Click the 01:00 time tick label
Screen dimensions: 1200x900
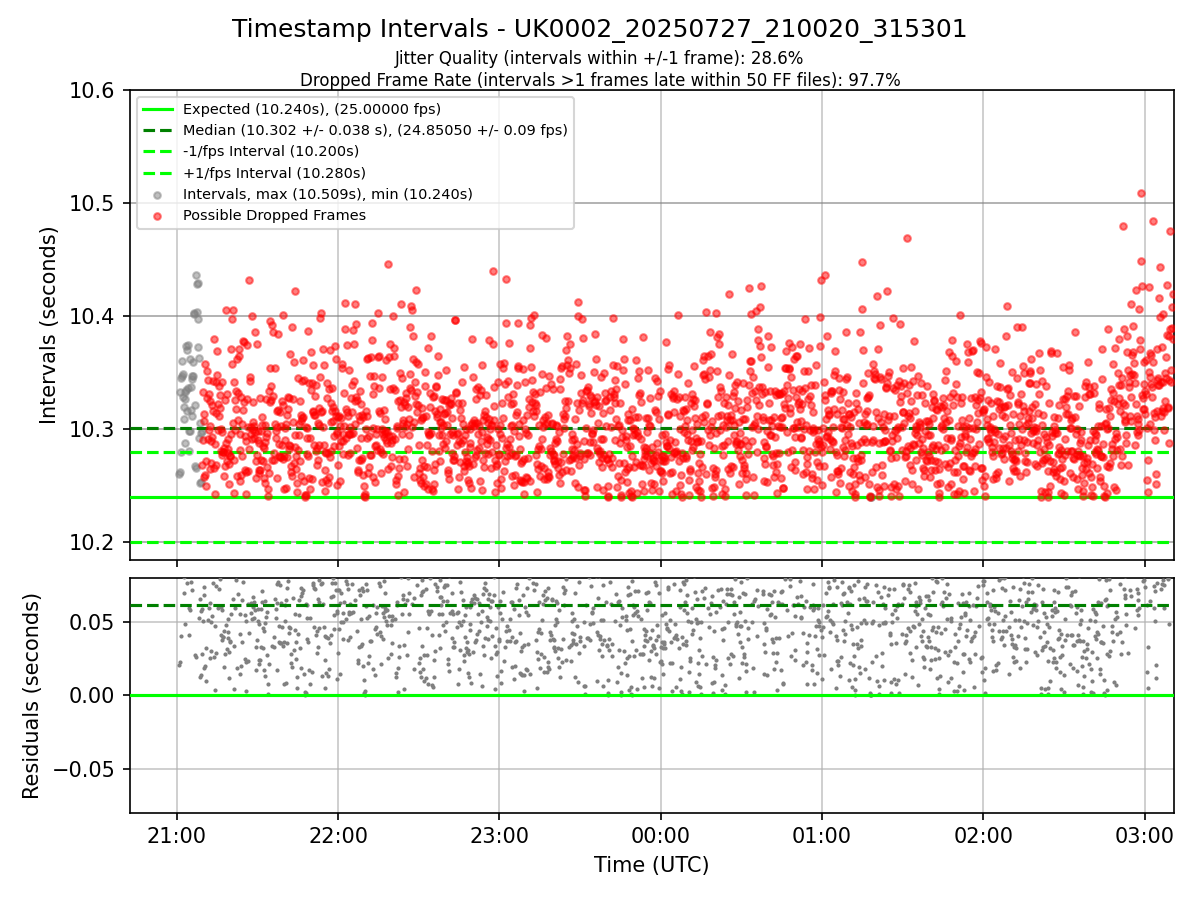[x=822, y=834]
